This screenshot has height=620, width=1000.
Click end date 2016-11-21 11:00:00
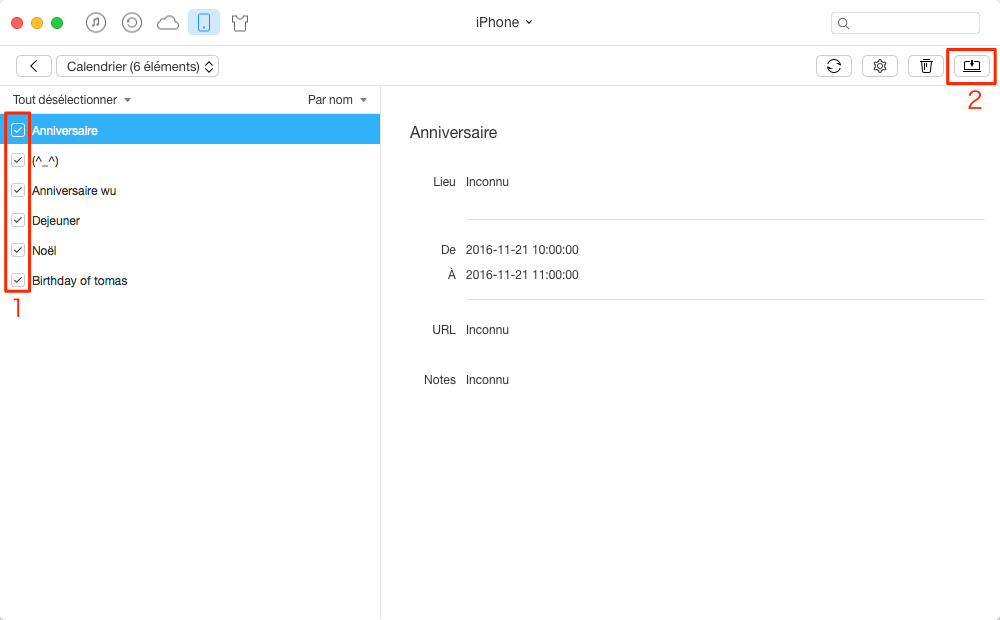tap(522, 274)
